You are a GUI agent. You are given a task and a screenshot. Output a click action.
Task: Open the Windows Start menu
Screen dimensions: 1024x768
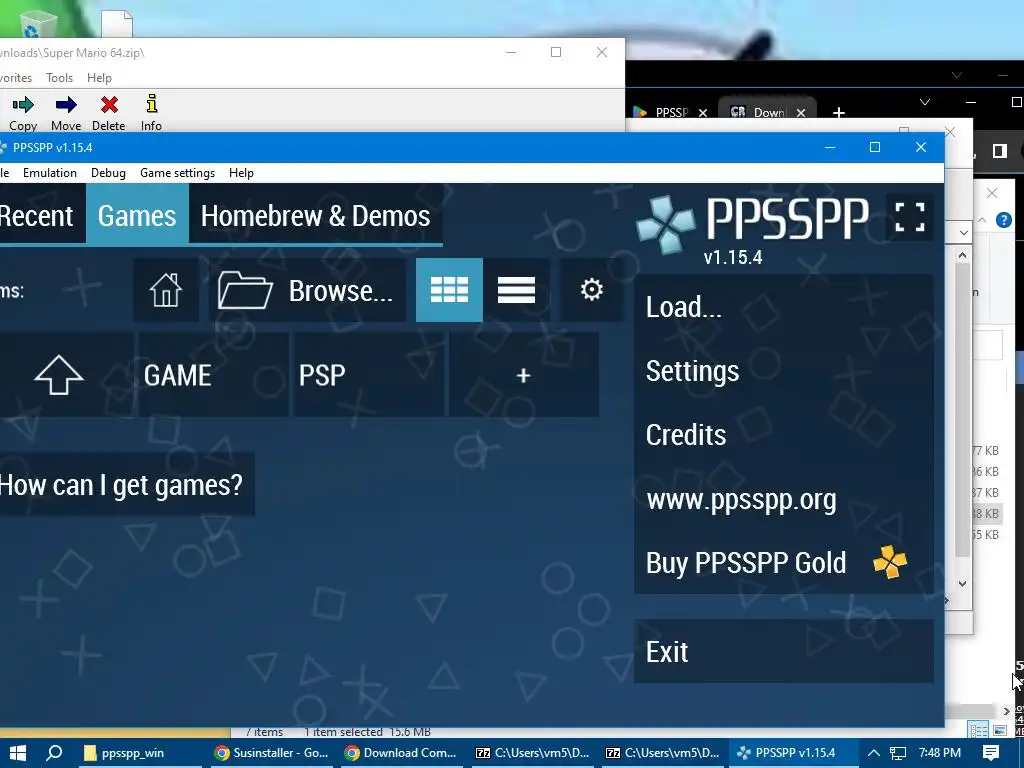point(18,753)
